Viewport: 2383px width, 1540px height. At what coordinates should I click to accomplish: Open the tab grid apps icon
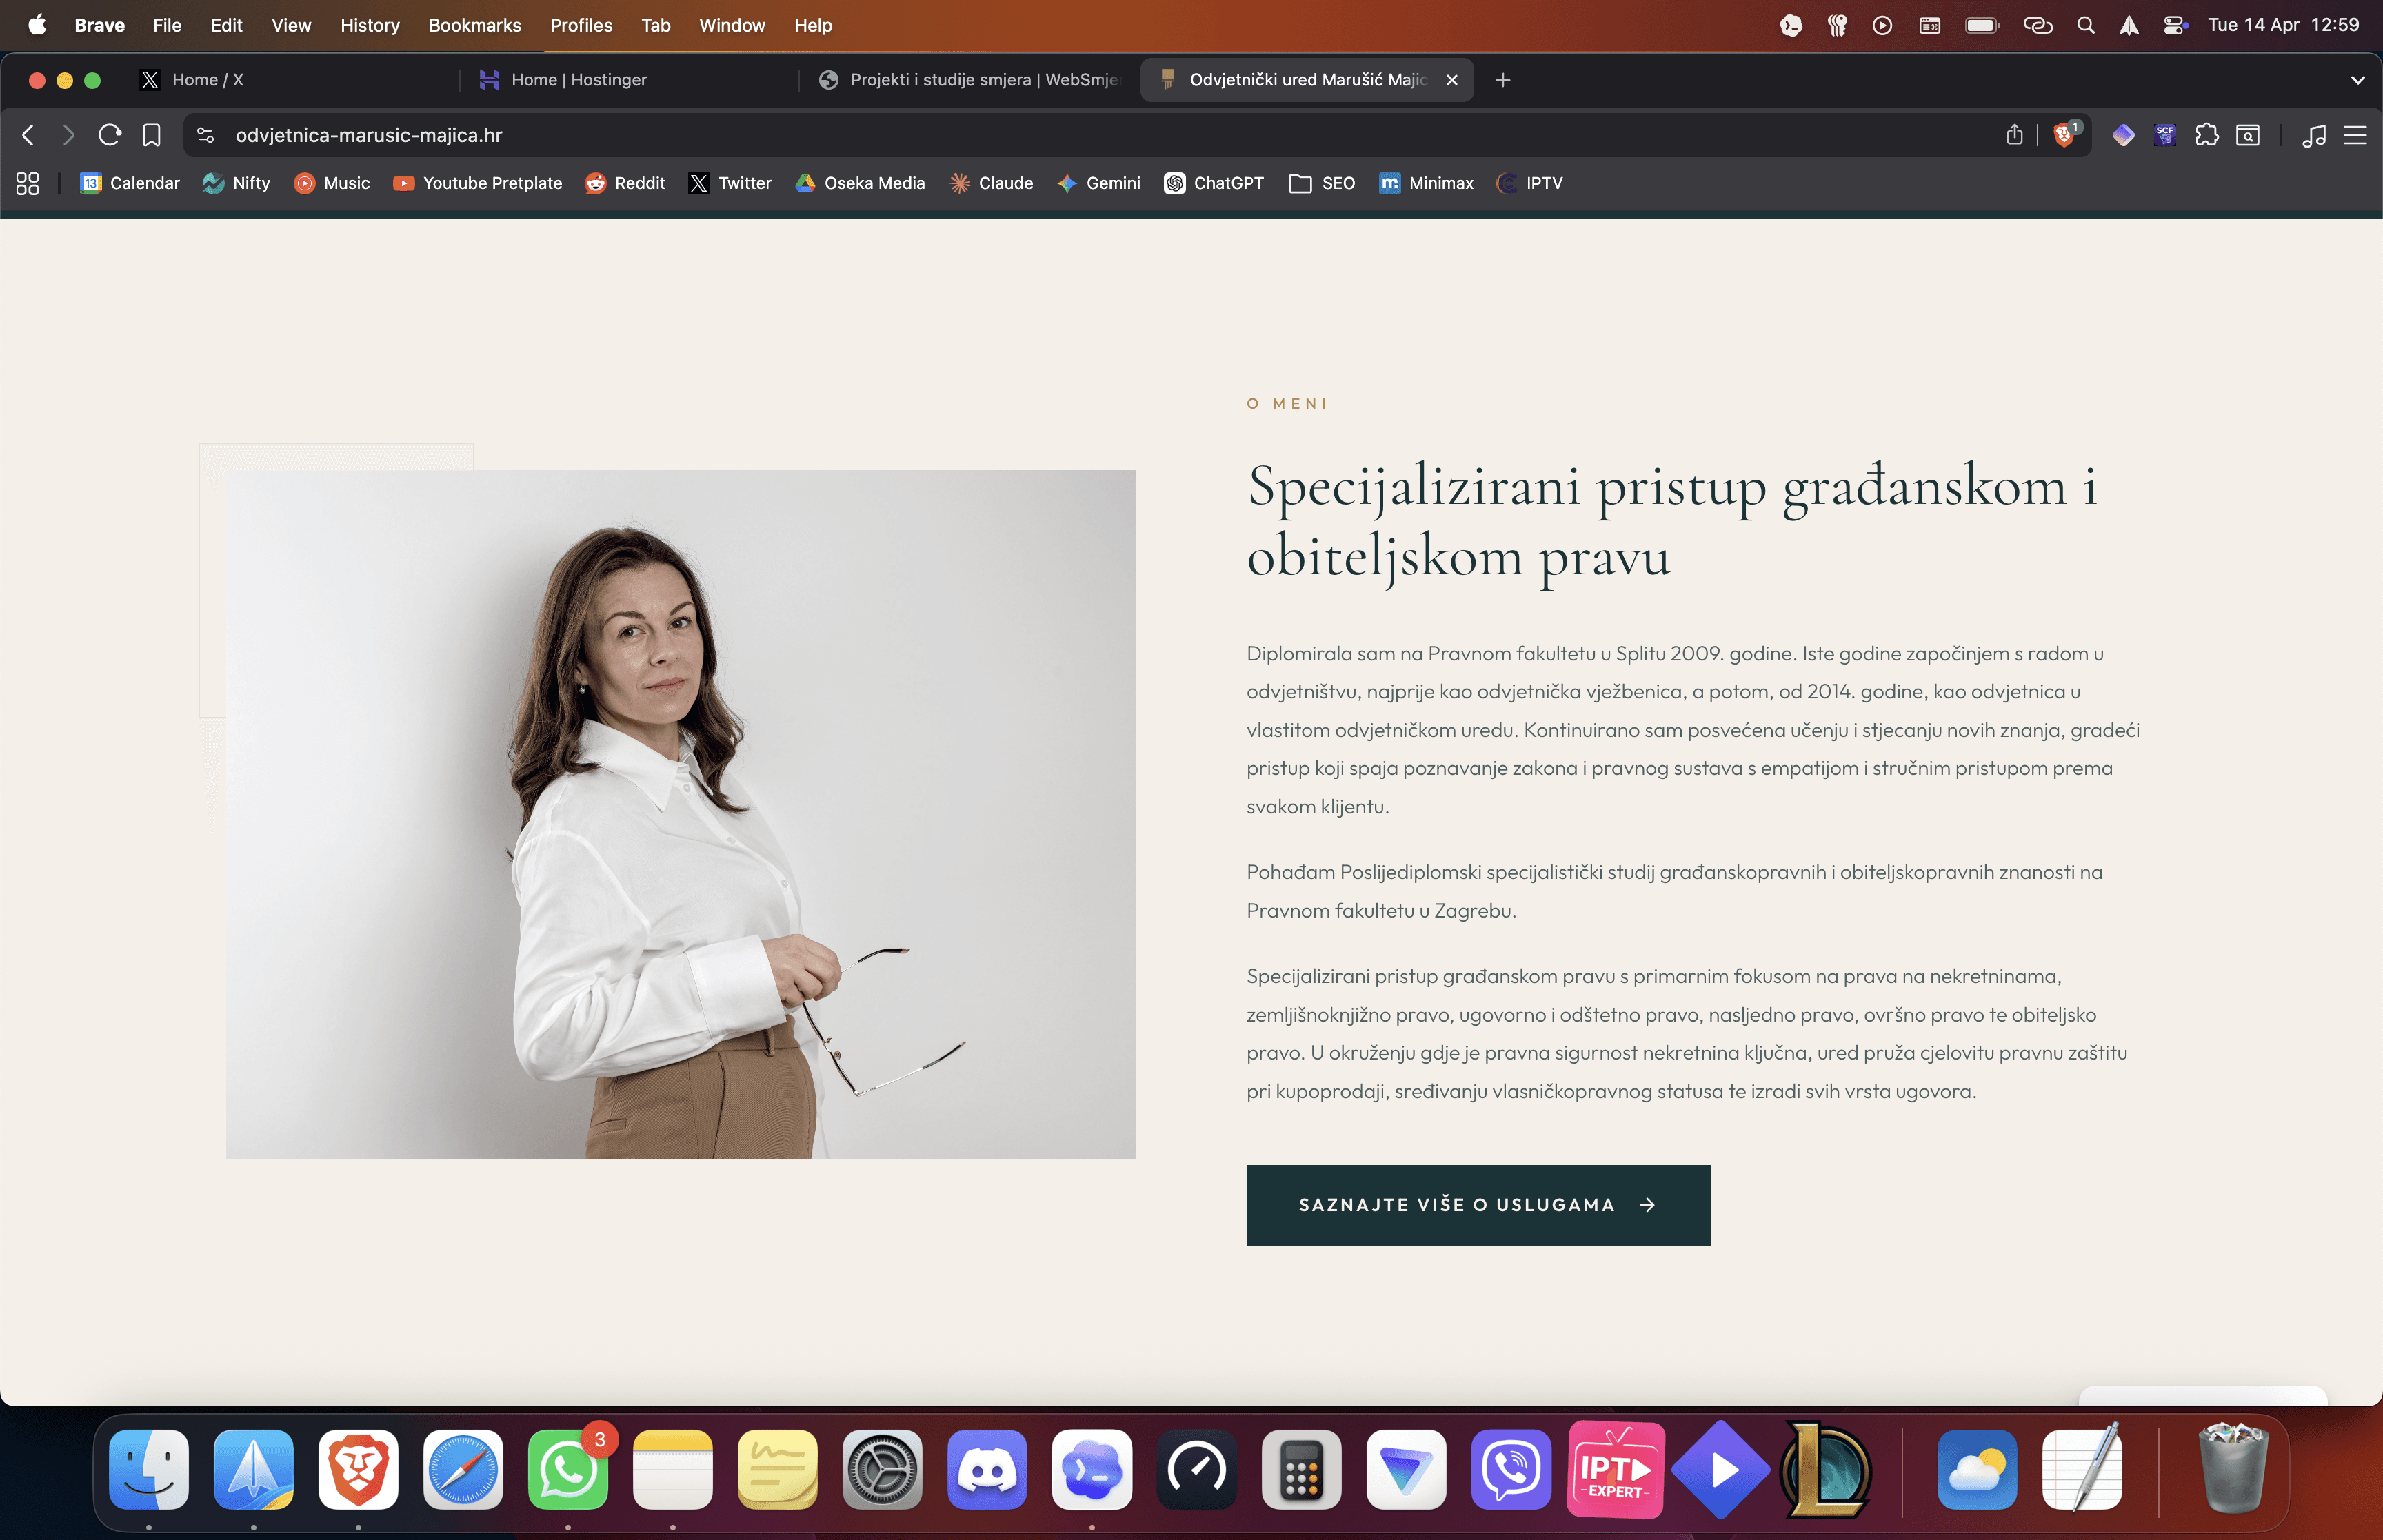pos(28,183)
